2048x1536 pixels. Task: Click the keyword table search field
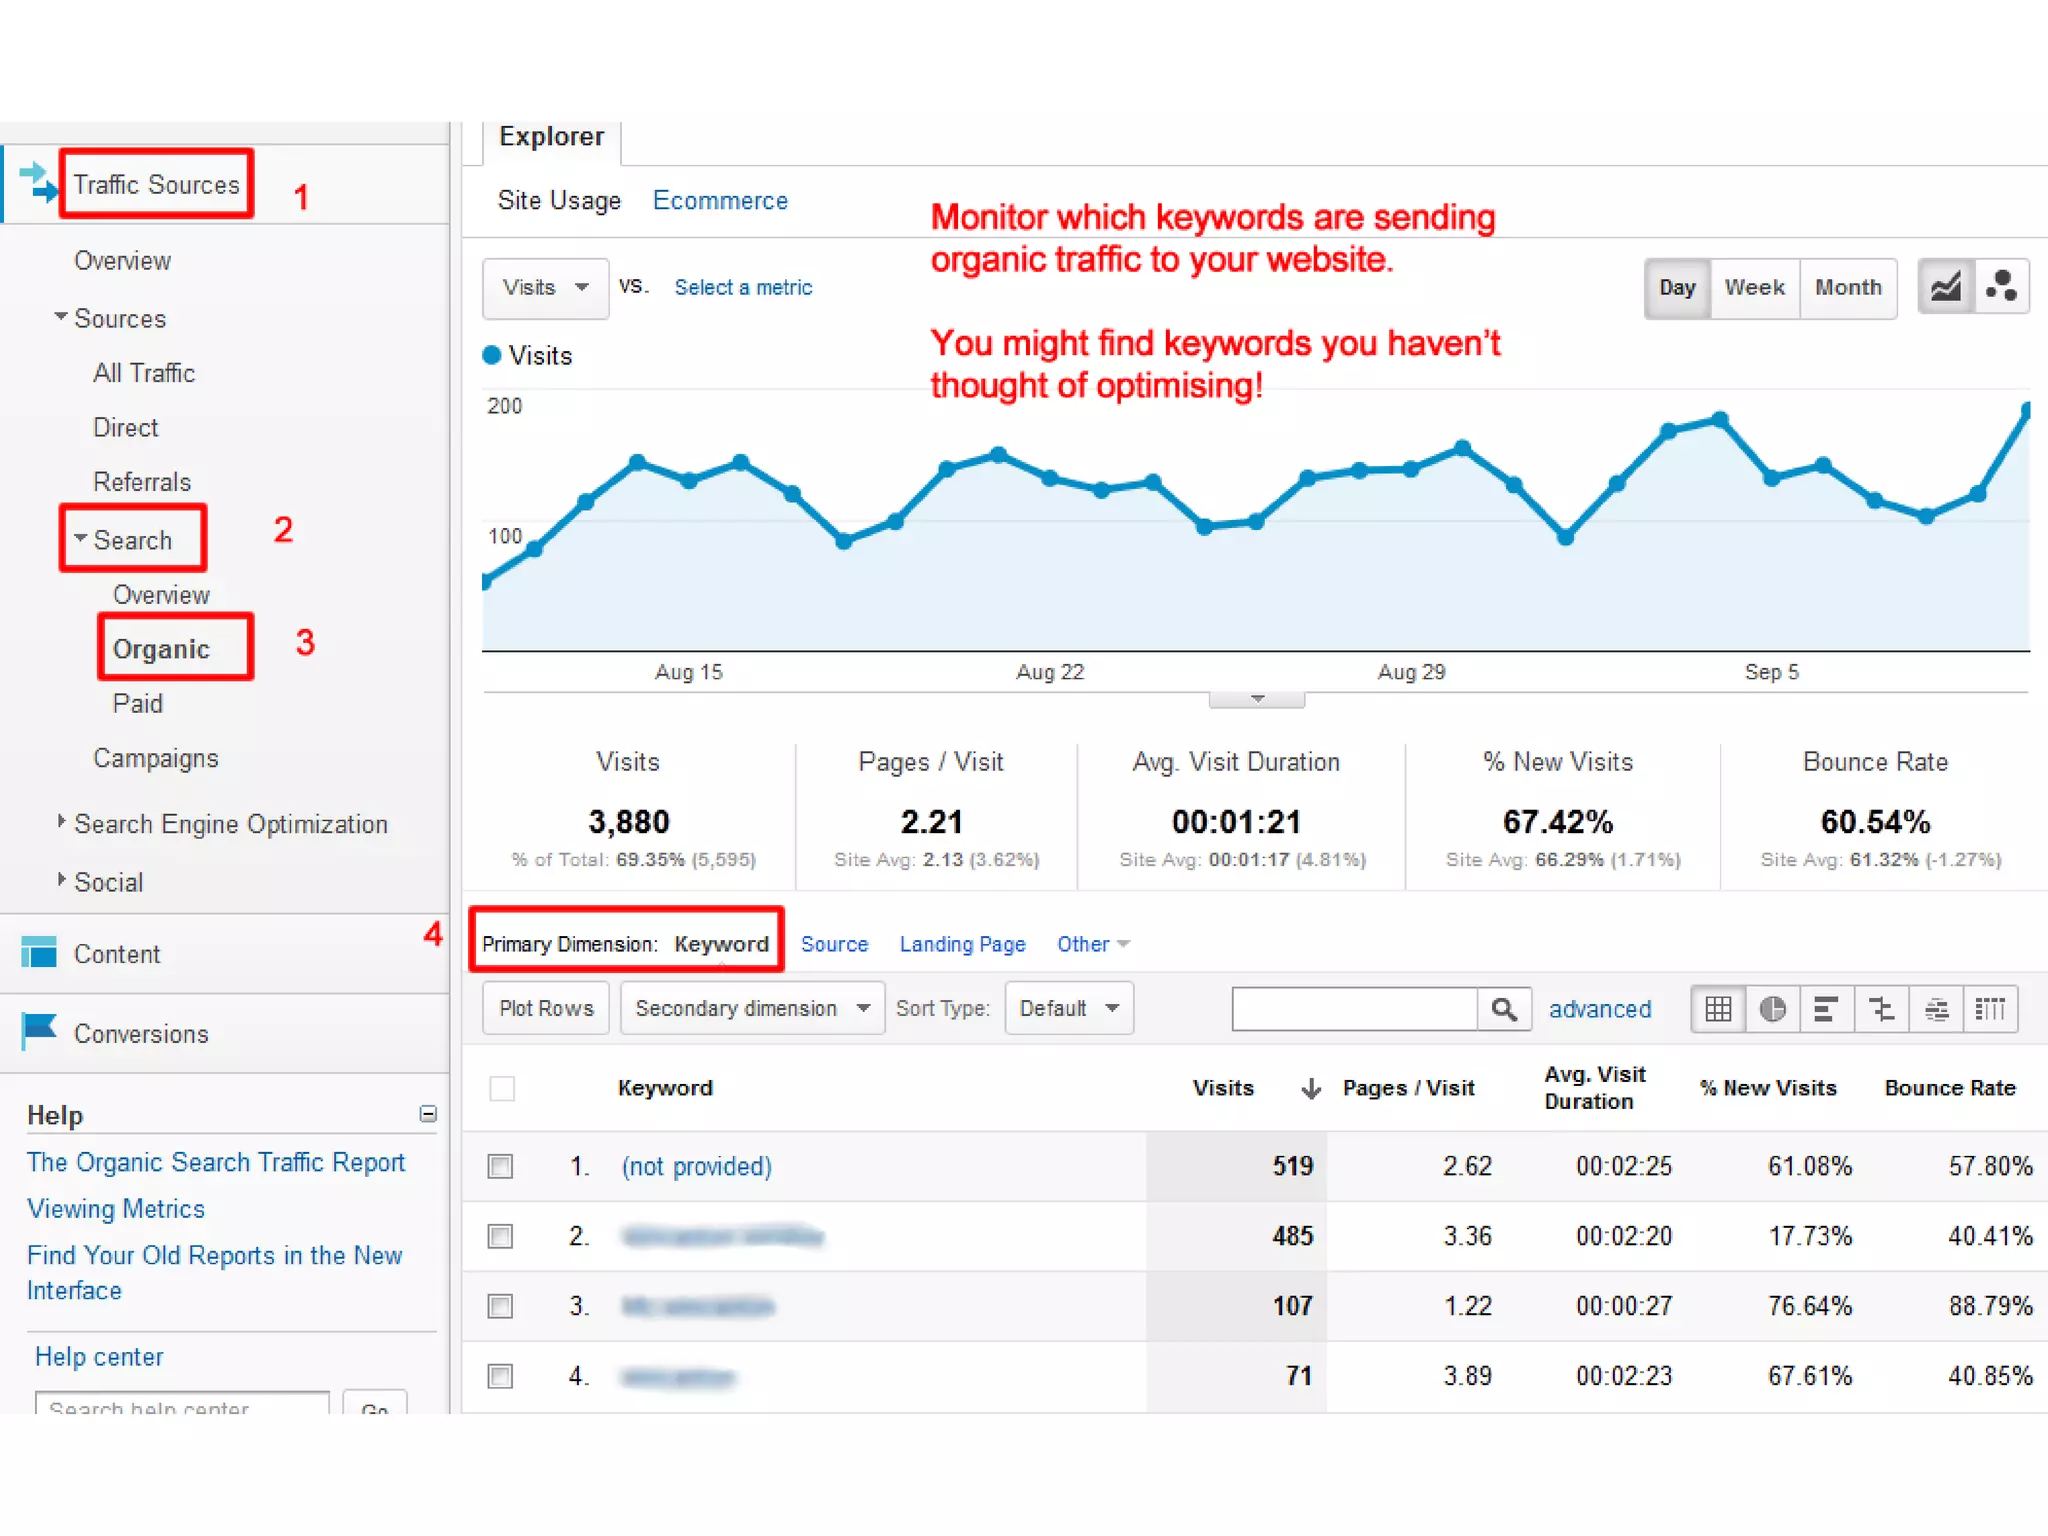coord(1354,1009)
